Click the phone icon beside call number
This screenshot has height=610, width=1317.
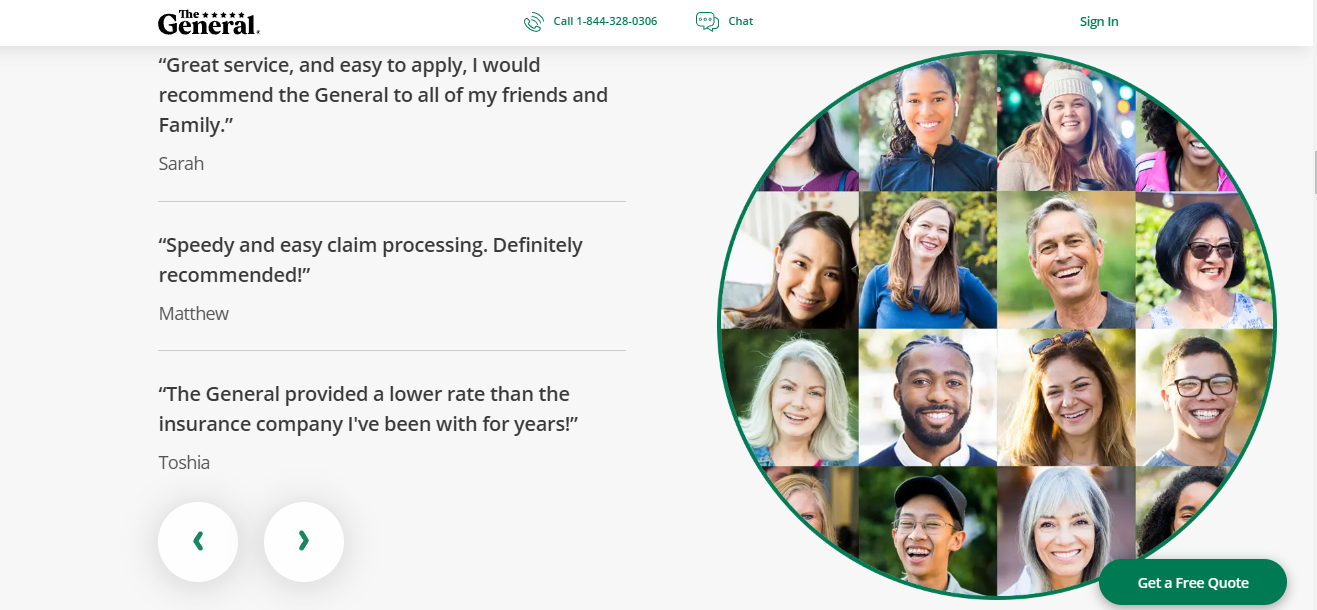534,22
